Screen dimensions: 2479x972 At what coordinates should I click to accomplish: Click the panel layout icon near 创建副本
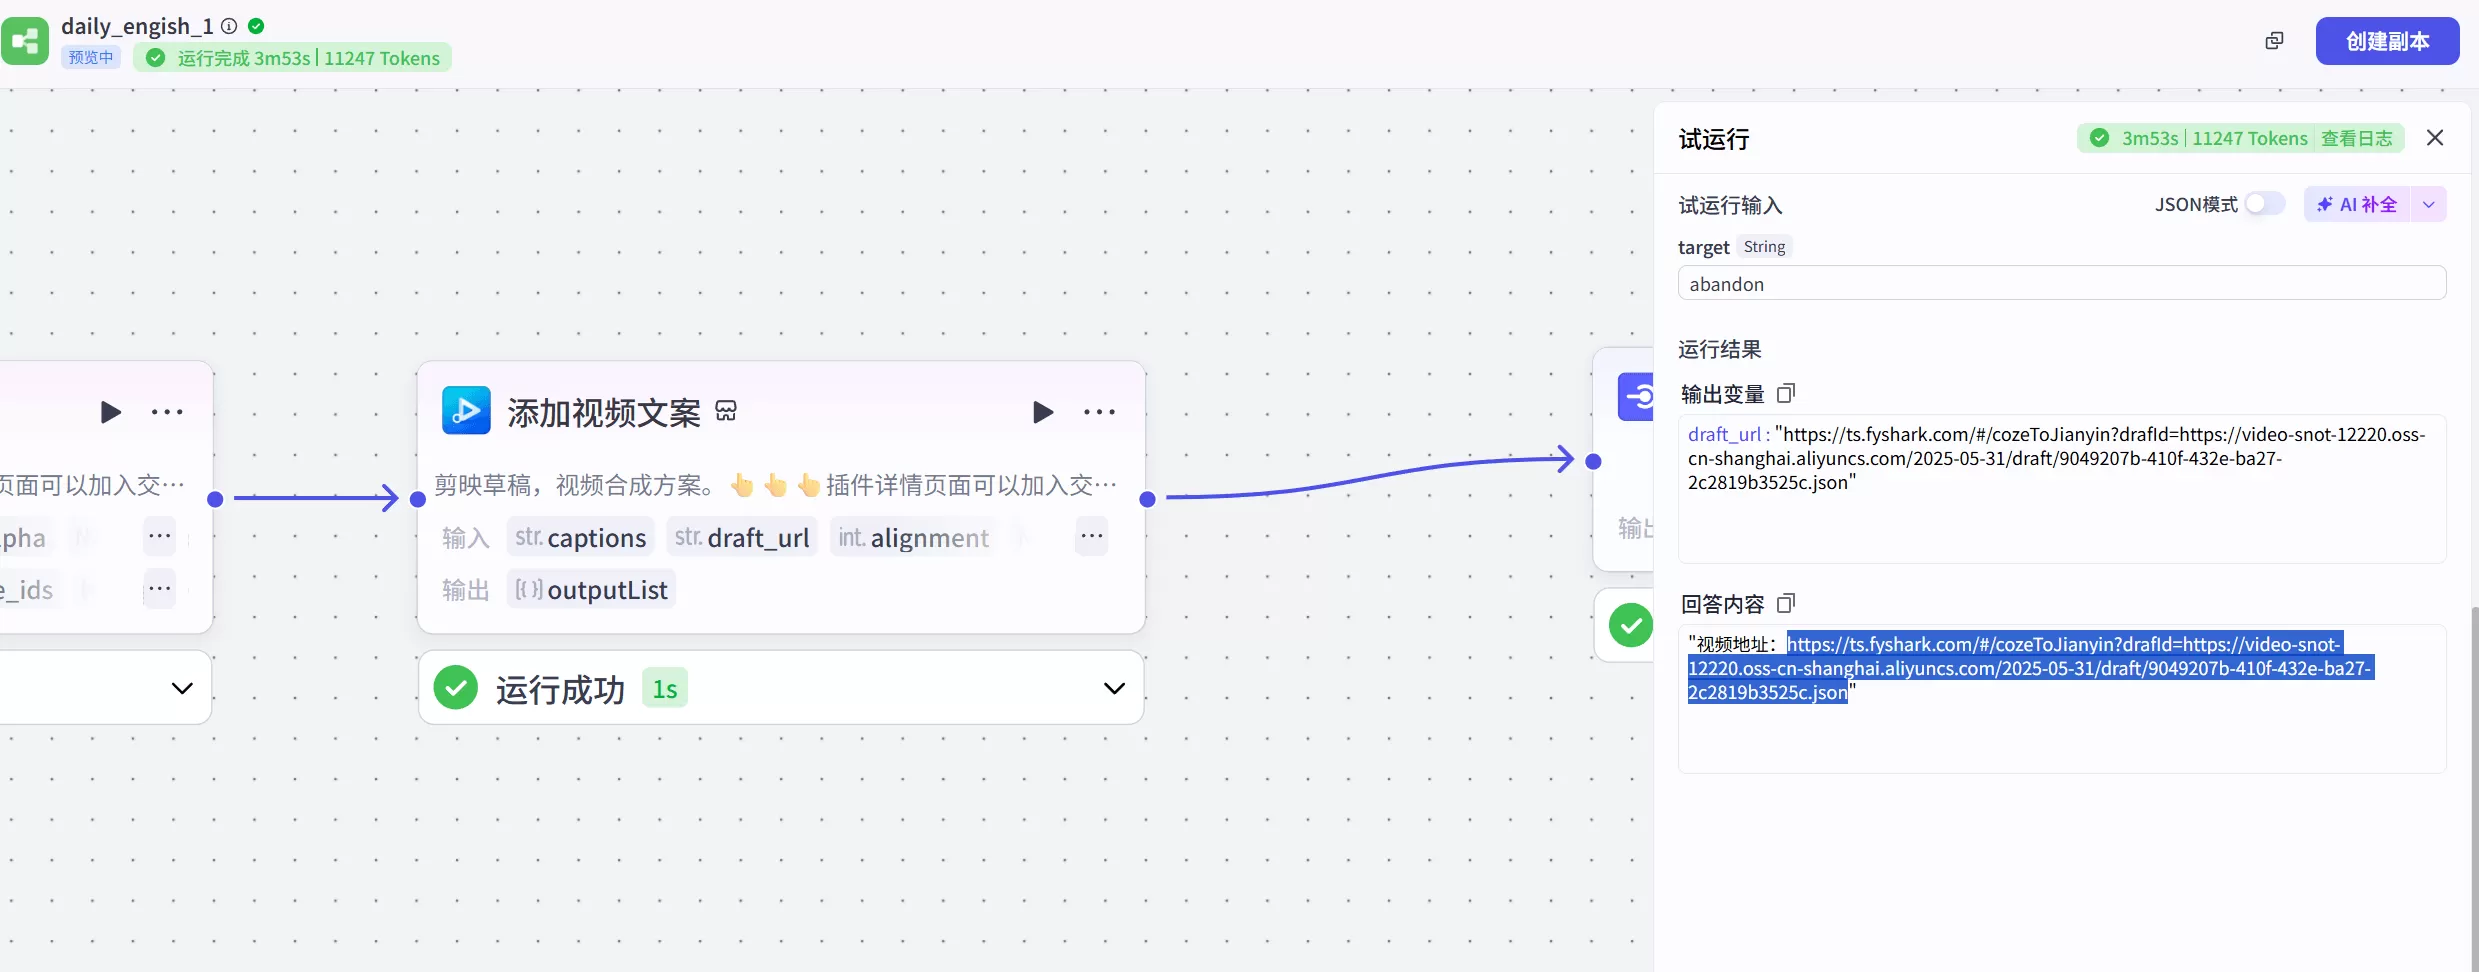pyautogui.click(x=2273, y=40)
